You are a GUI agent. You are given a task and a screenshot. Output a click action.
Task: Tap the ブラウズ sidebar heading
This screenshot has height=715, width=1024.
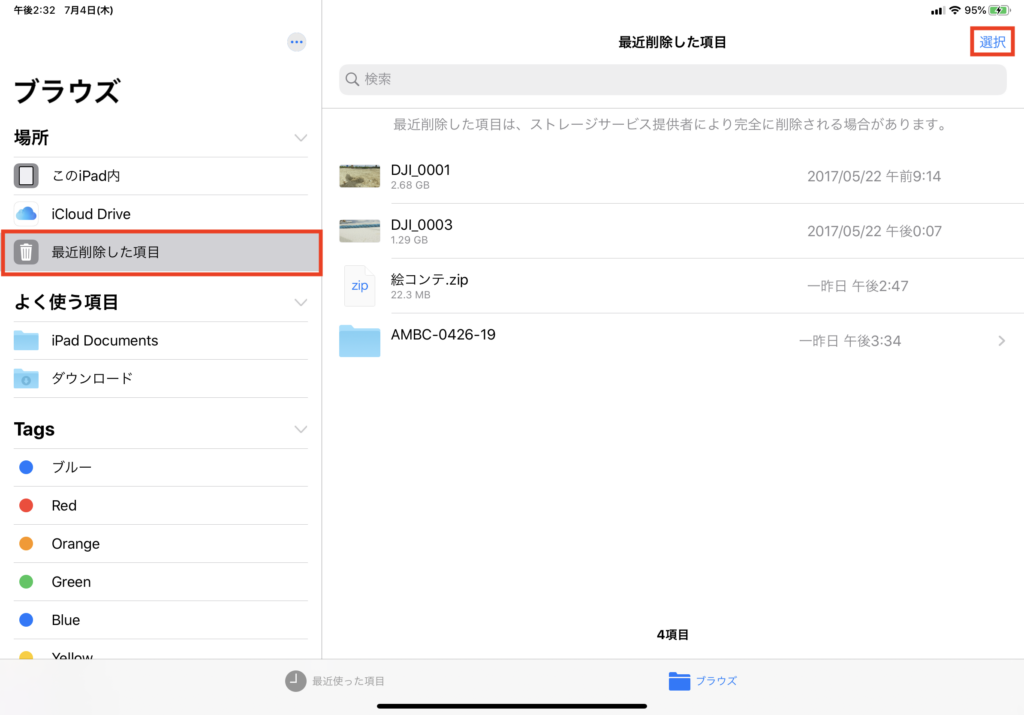(67, 91)
